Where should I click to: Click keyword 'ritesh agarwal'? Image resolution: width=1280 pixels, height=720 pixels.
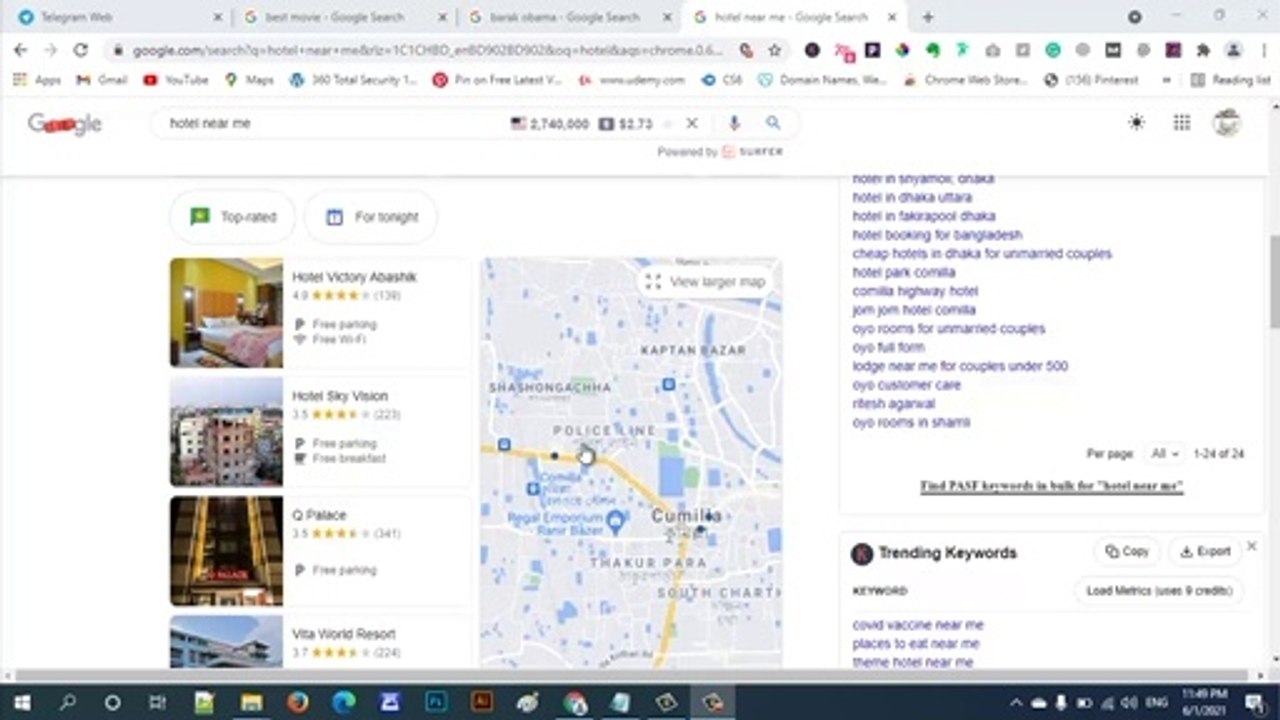coord(893,404)
